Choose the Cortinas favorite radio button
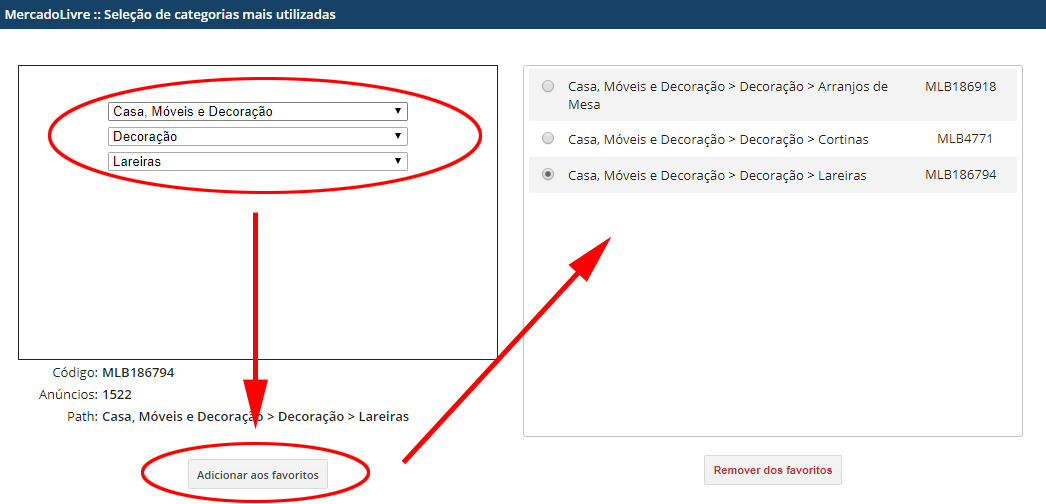Viewport: 1046px width, 504px height. (x=548, y=139)
